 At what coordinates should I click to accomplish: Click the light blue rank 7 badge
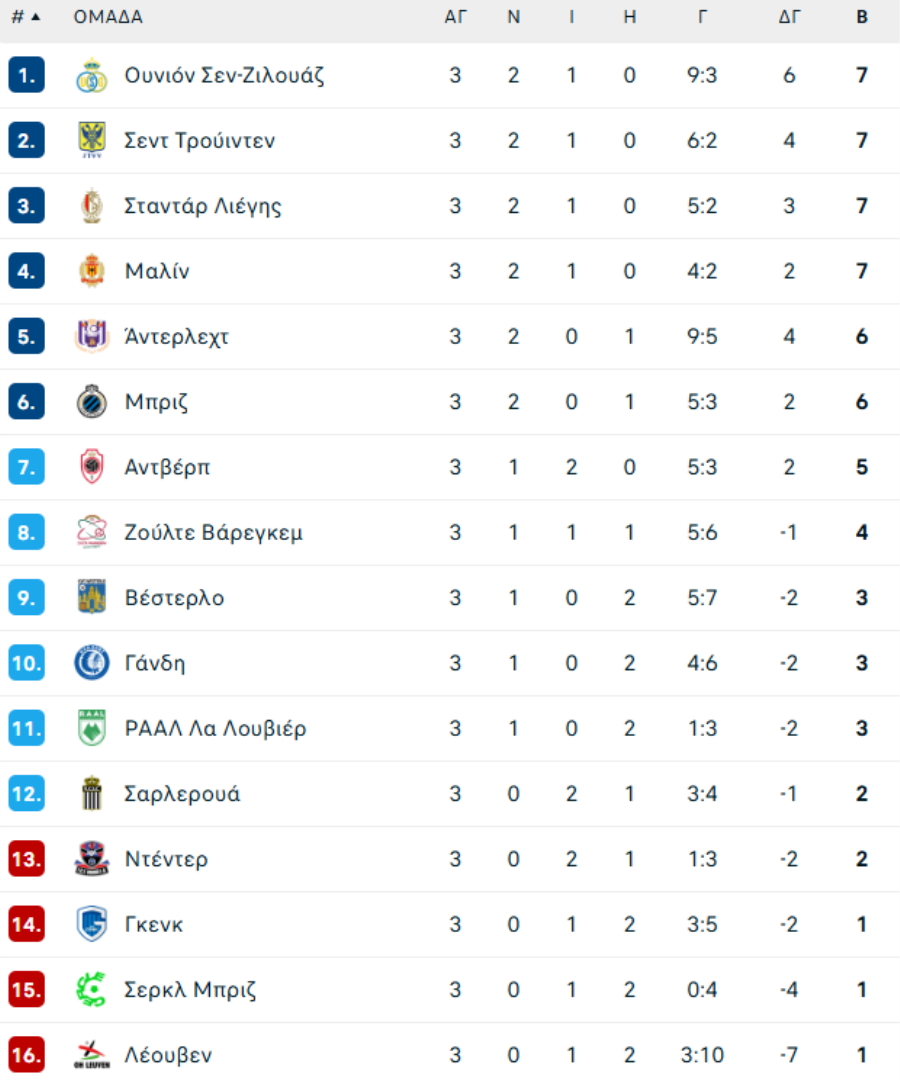click(26, 467)
